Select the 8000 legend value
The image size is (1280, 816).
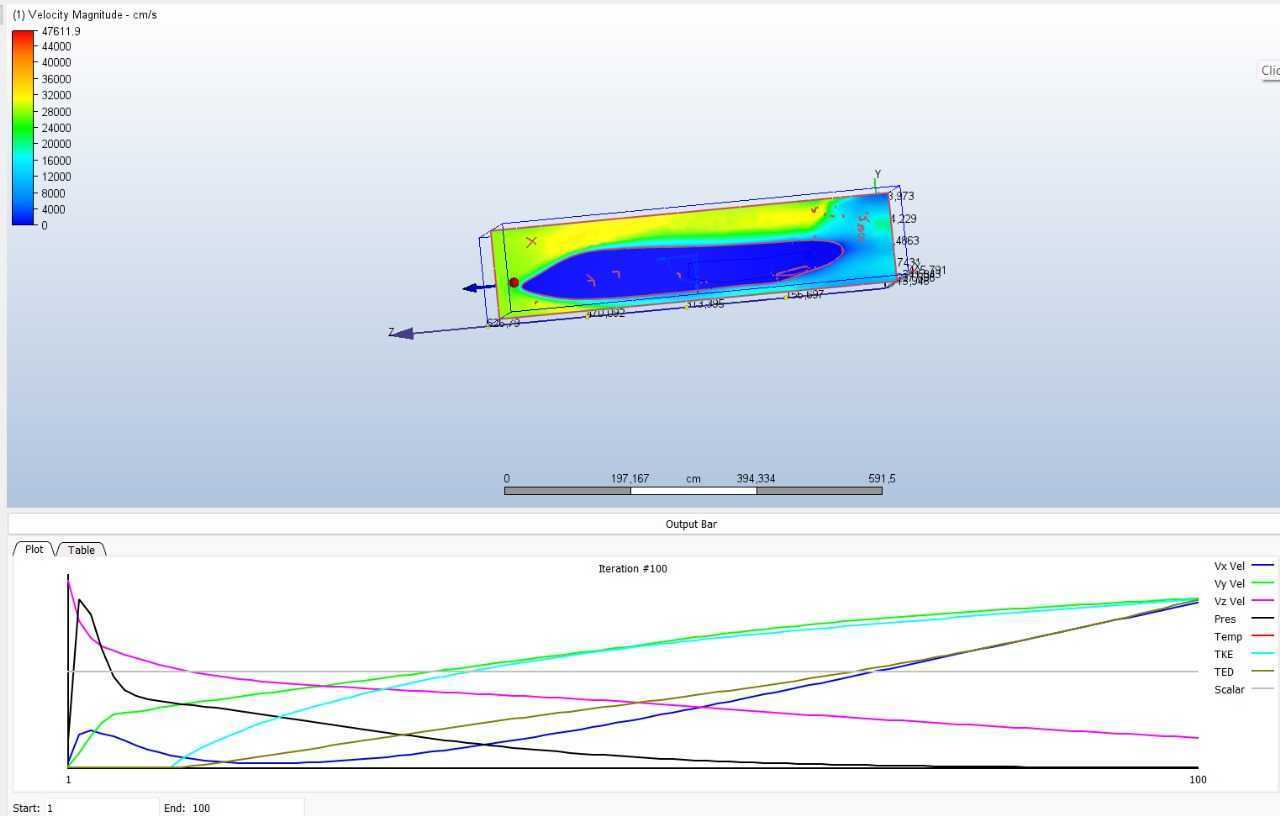53,193
